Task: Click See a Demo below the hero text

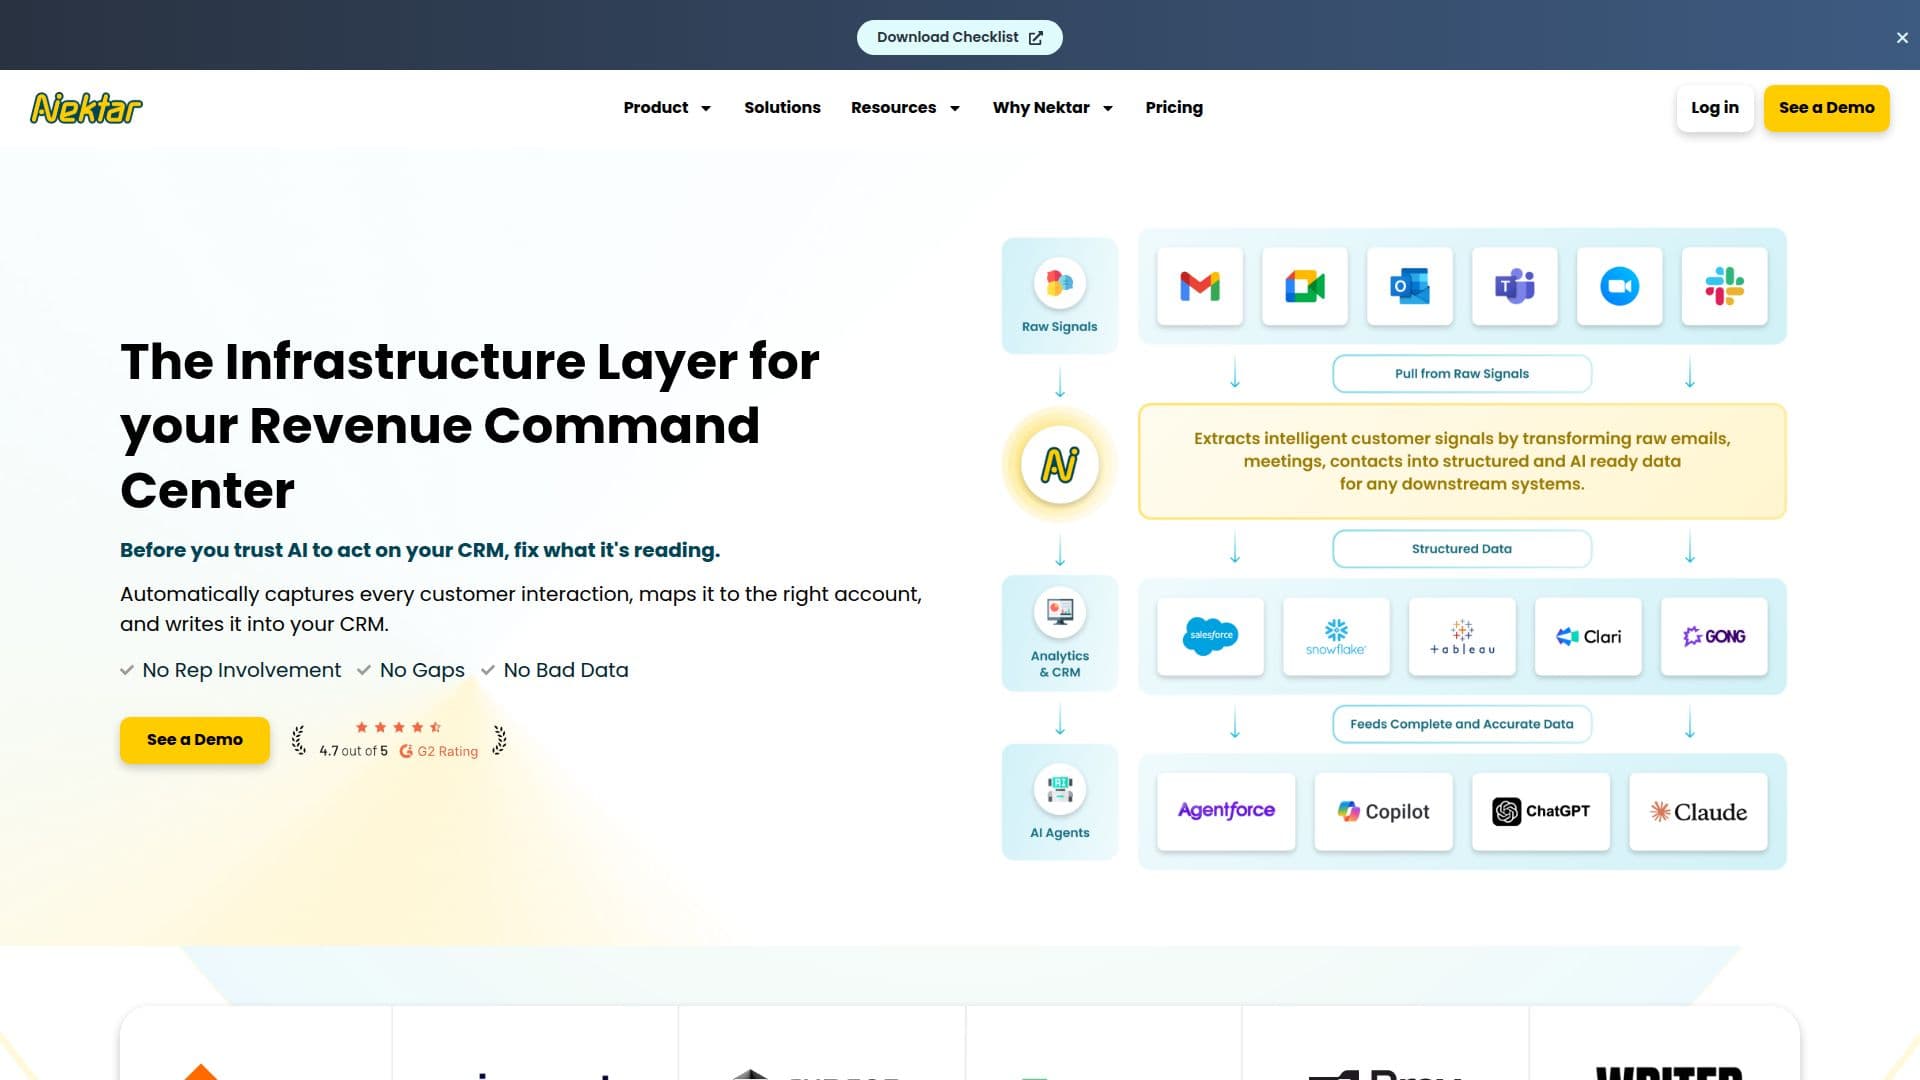Action: click(195, 740)
